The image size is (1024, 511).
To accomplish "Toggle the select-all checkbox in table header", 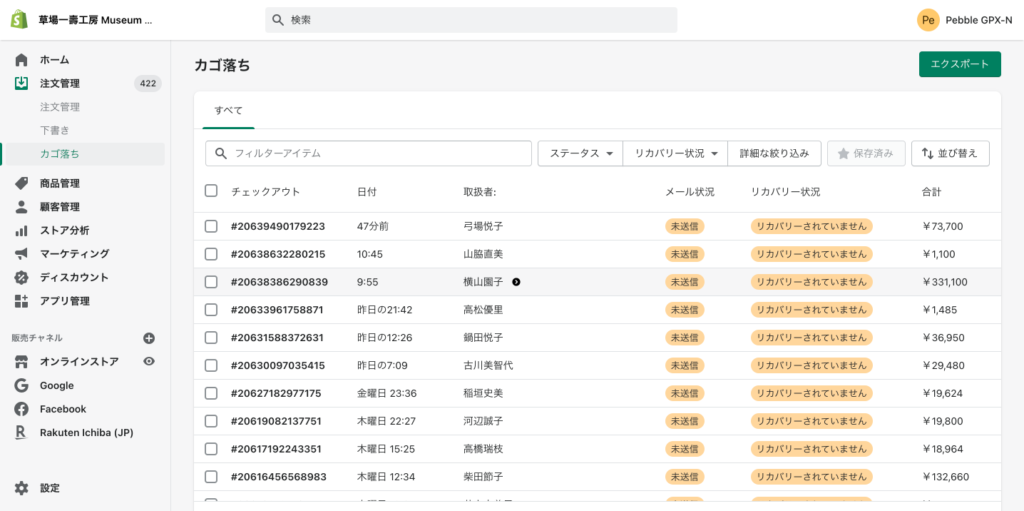I will tap(211, 191).
